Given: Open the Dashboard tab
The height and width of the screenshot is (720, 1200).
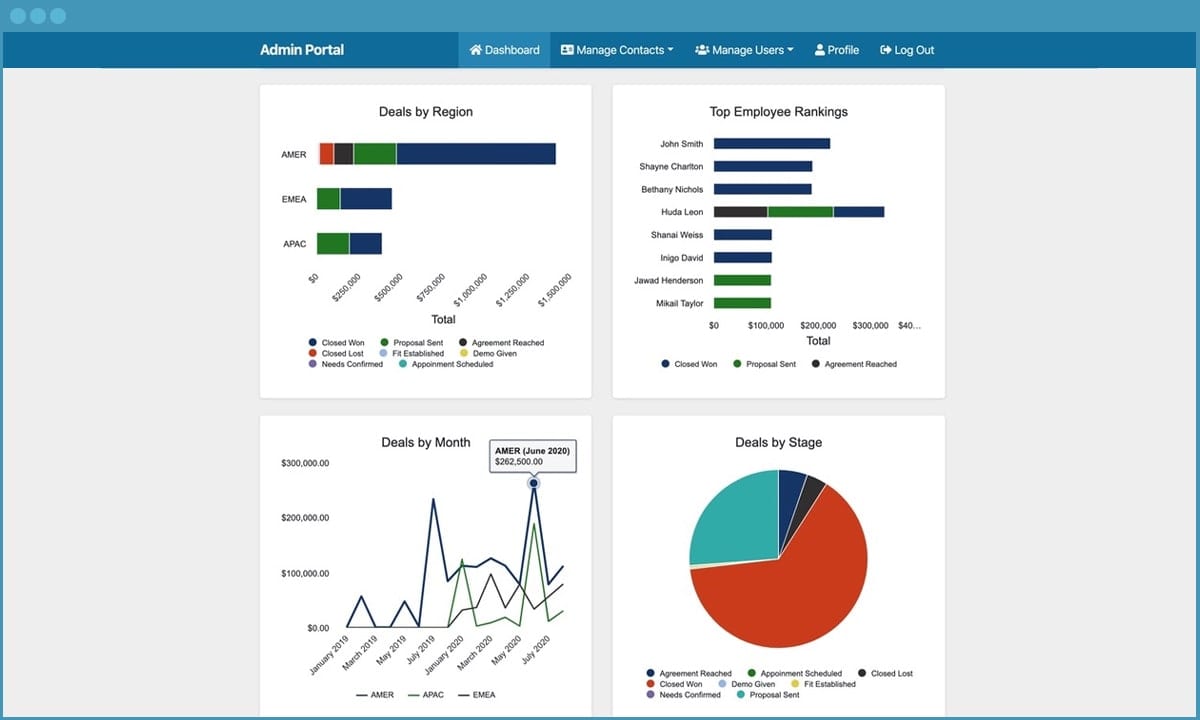Looking at the screenshot, I should (x=504, y=50).
